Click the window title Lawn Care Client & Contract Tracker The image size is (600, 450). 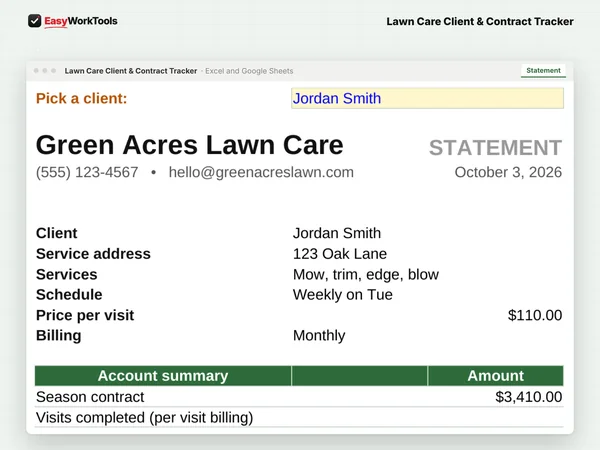click(x=131, y=71)
